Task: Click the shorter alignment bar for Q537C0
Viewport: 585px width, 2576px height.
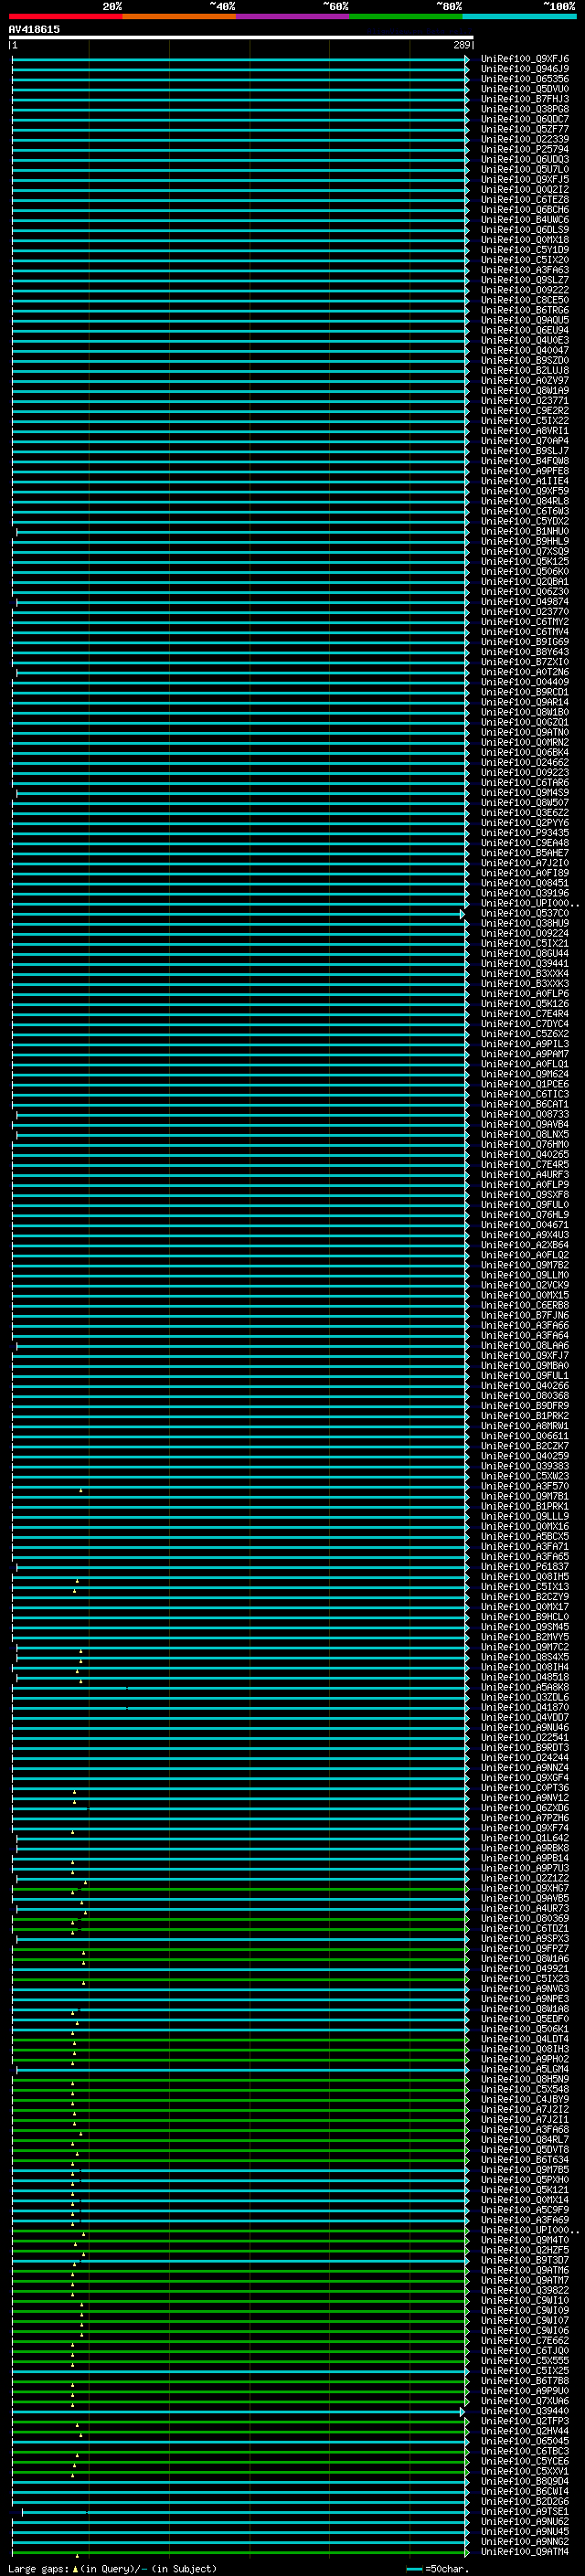Action: 238,914
